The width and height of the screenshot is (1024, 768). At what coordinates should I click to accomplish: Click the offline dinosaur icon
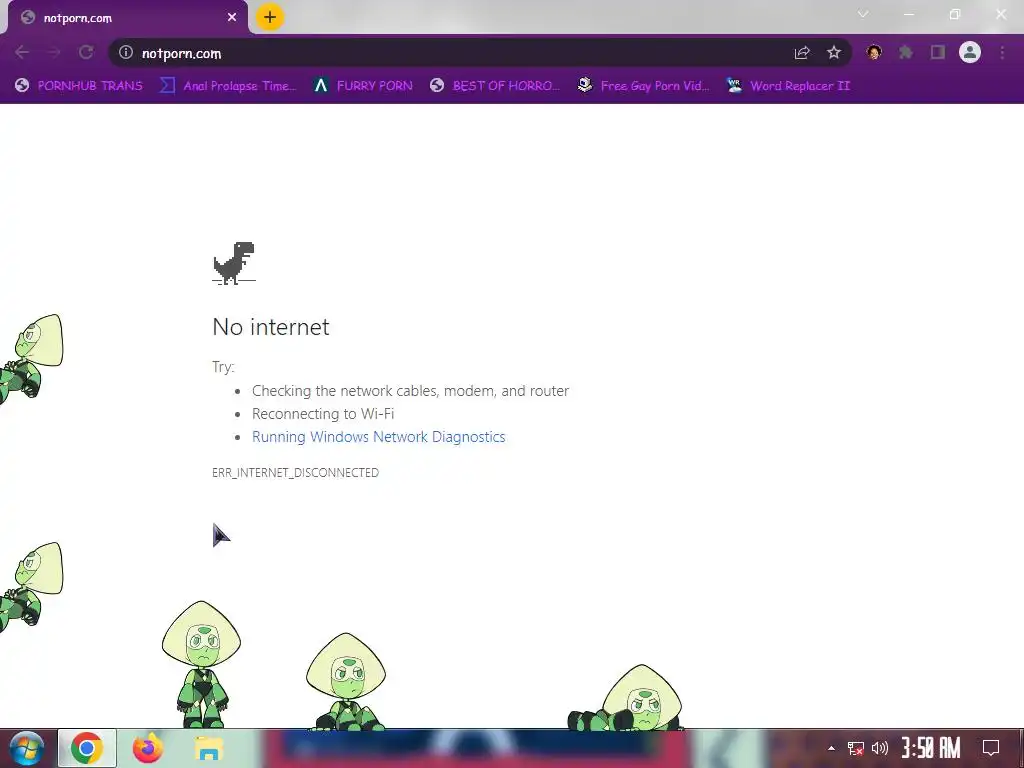[x=234, y=263]
